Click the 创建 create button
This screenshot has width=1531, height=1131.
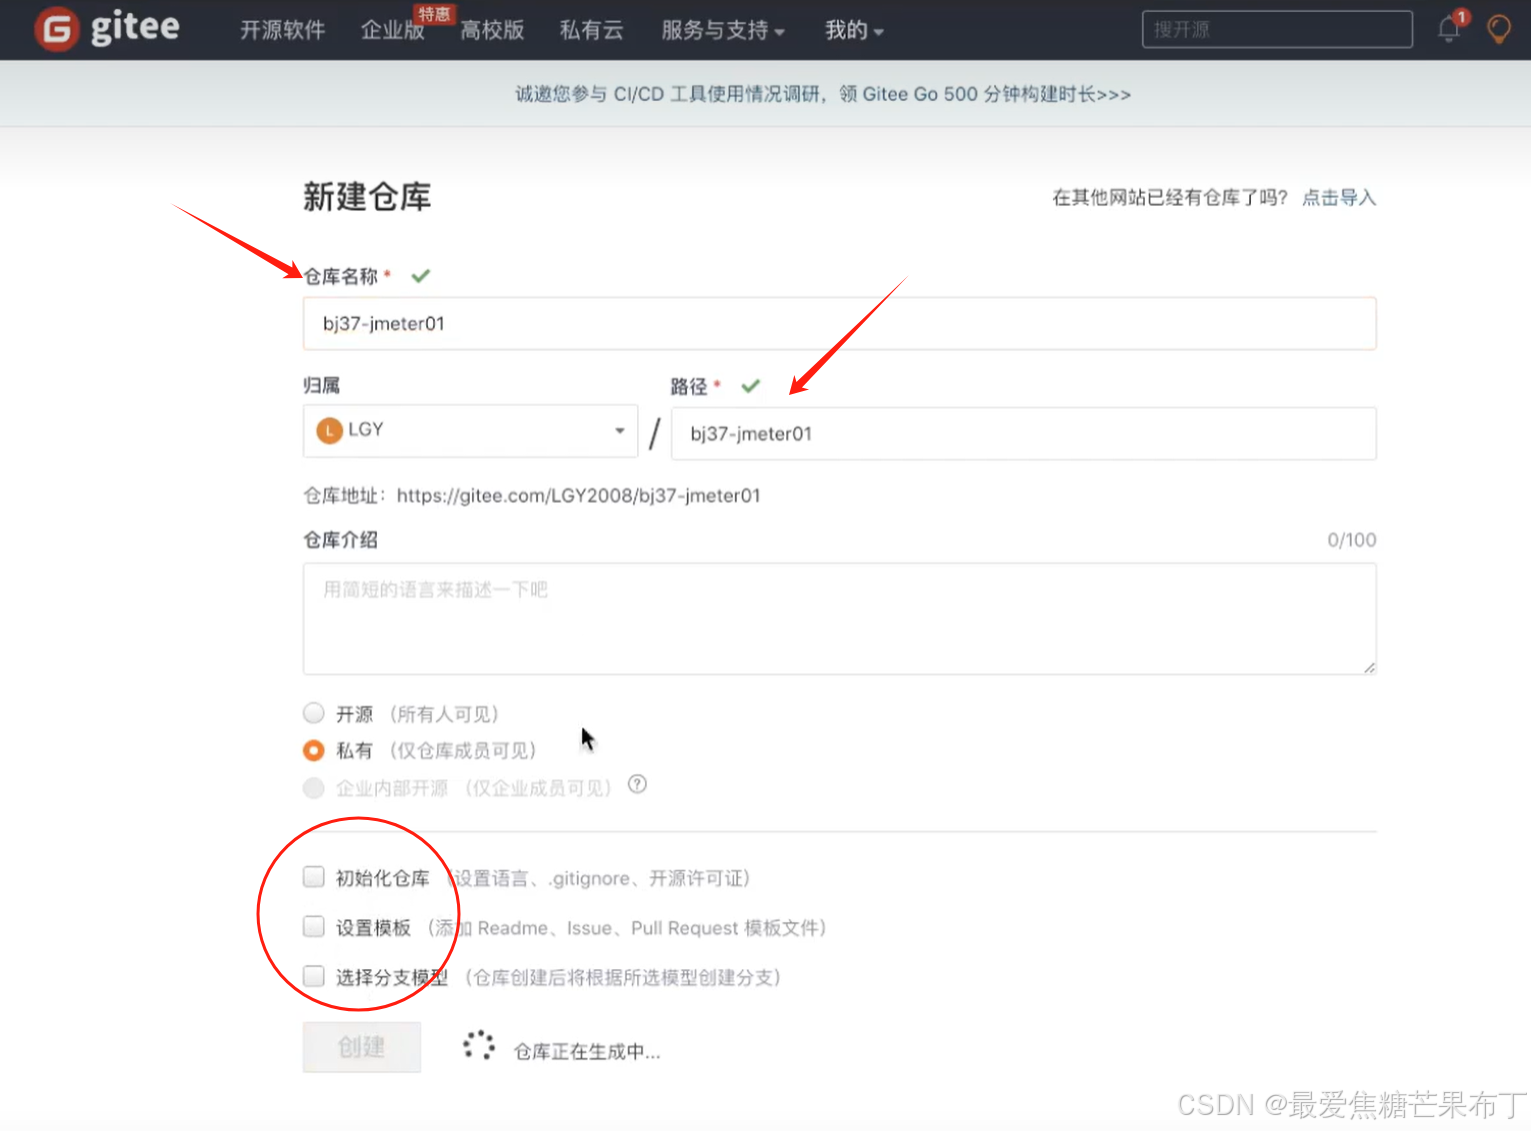tap(361, 1047)
